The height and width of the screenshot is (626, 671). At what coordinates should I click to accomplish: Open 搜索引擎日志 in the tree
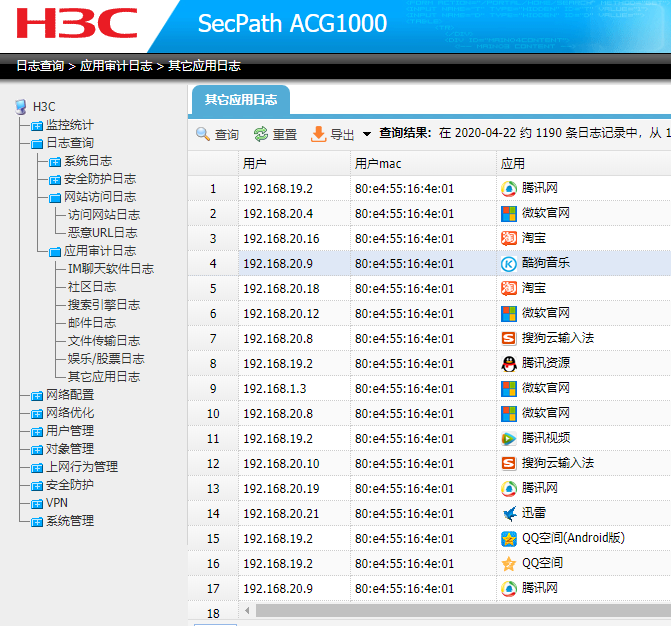(104, 305)
